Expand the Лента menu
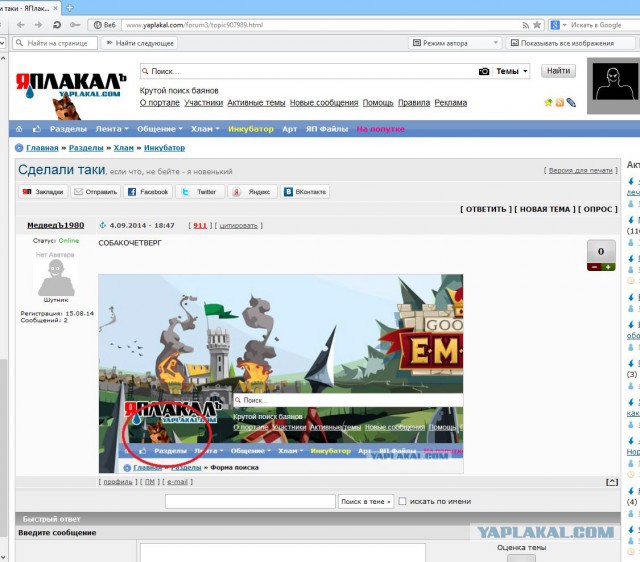This screenshot has width=640, height=562. click(112, 129)
